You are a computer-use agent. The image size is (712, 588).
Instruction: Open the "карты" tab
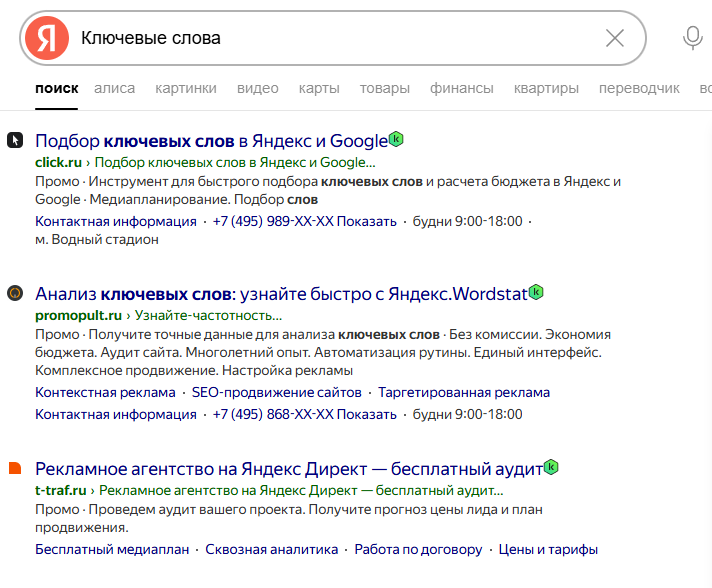(x=319, y=88)
